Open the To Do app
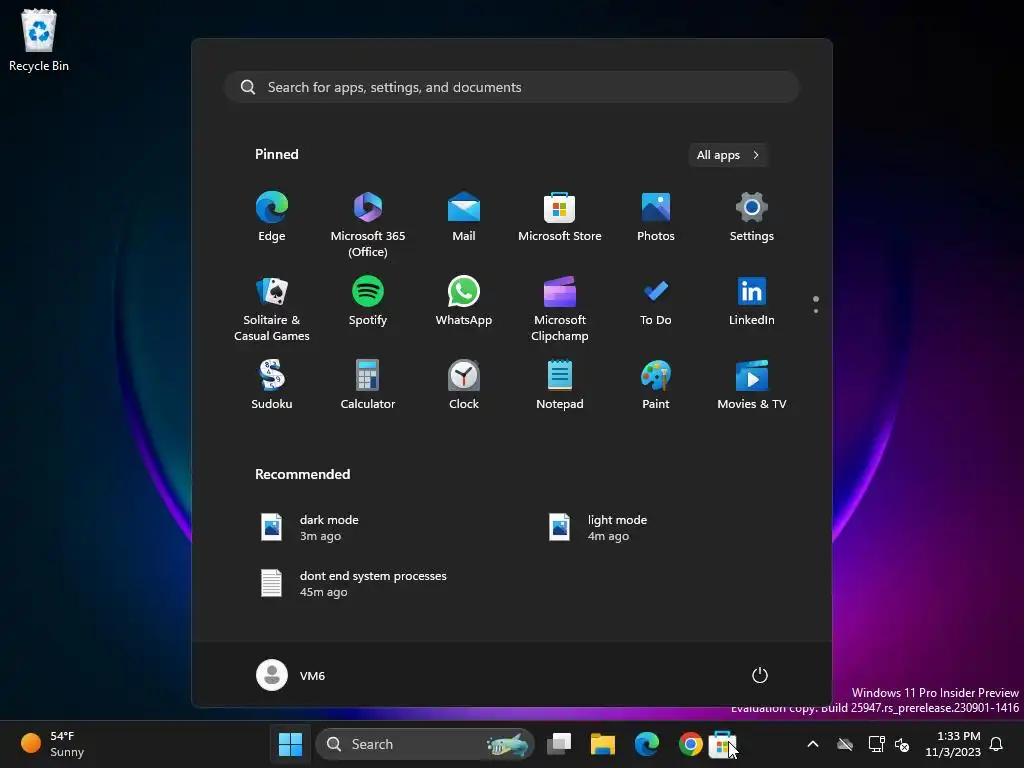The width and height of the screenshot is (1024, 768). pos(656,301)
